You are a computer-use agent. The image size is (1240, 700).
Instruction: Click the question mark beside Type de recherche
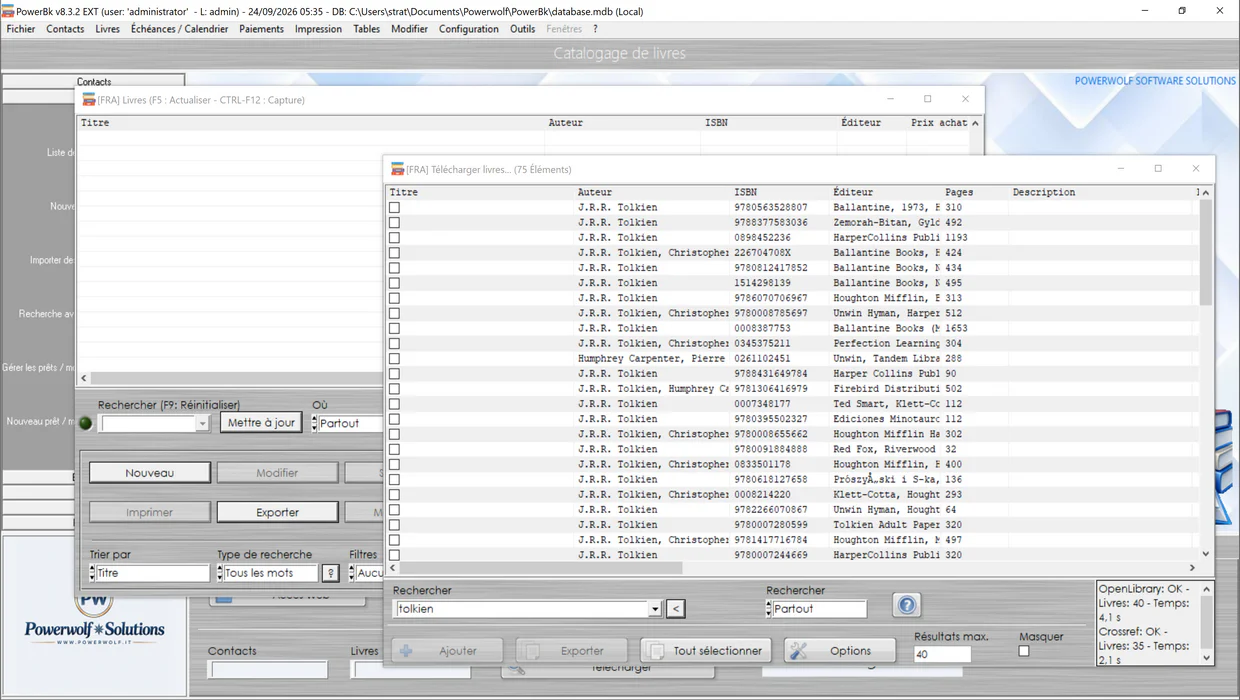[330, 573]
